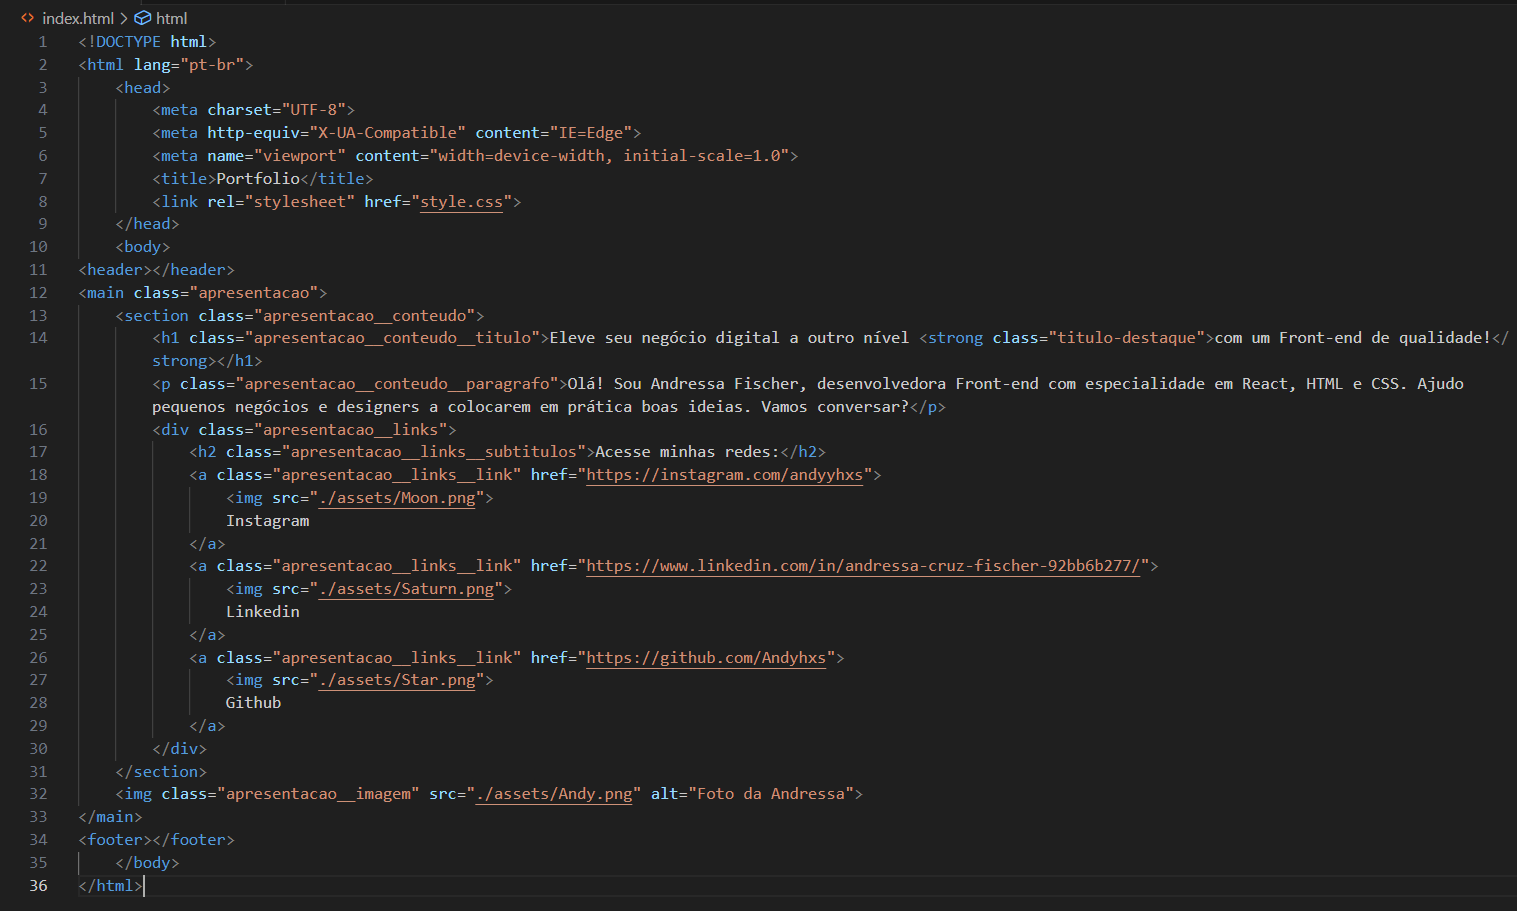The height and width of the screenshot is (911, 1517).
Task: Click the closing body tag on line 35
Action: 147,862
